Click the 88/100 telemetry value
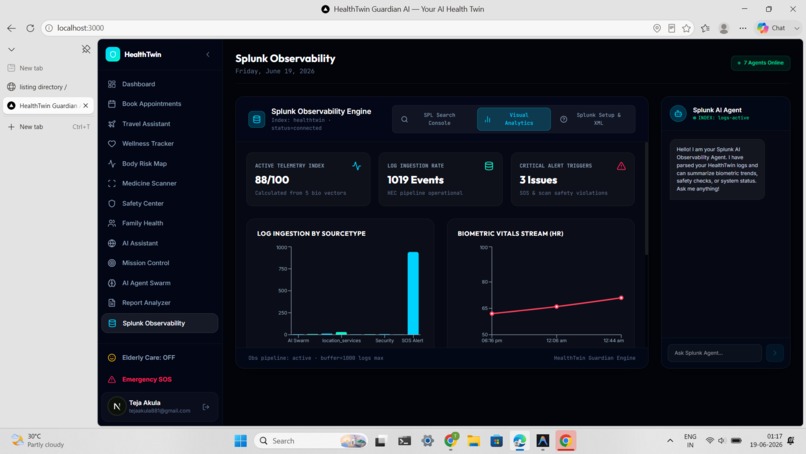The width and height of the screenshot is (806, 454). point(272,180)
